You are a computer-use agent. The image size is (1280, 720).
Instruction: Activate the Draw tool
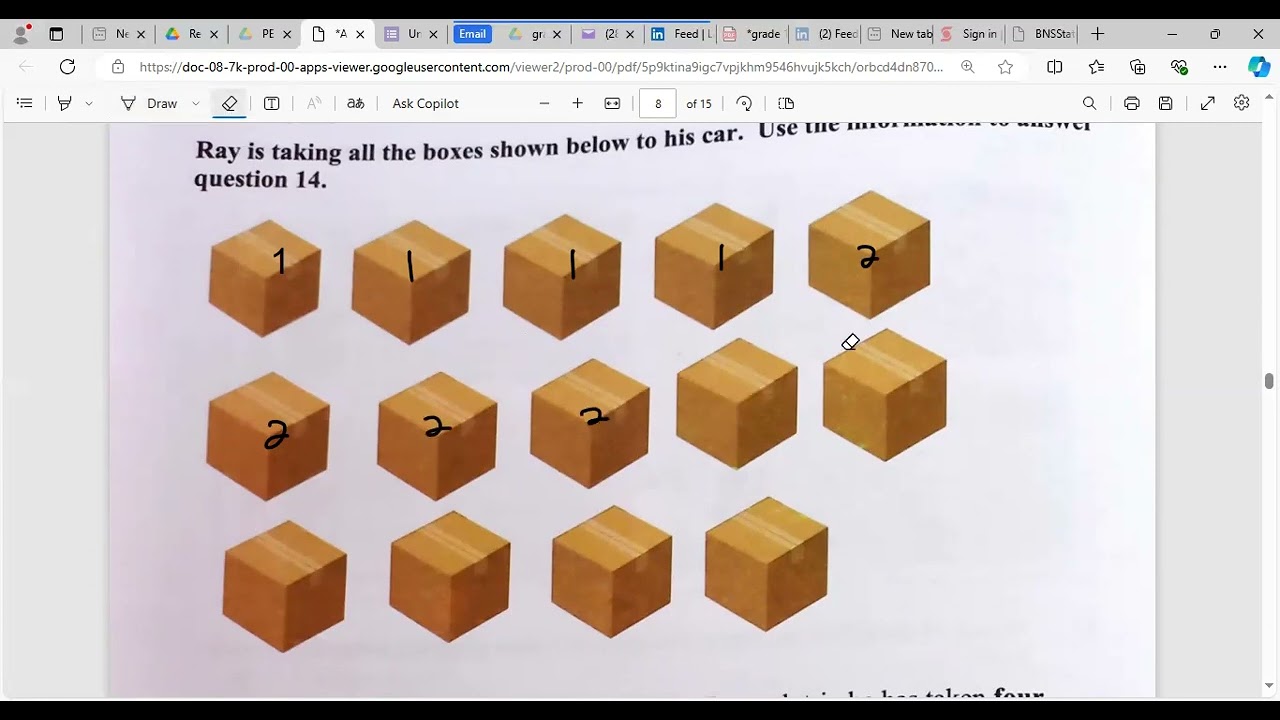[149, 103]
